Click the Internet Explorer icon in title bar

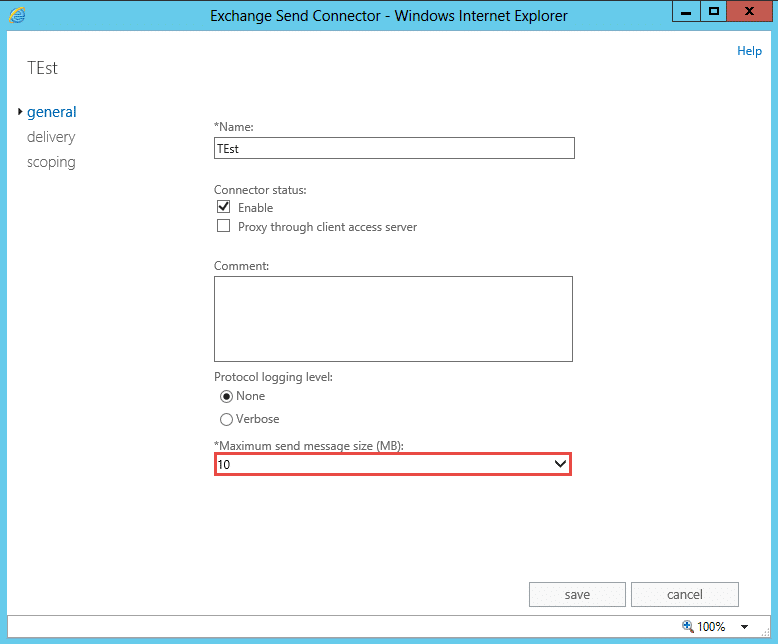tap(17, 15)
